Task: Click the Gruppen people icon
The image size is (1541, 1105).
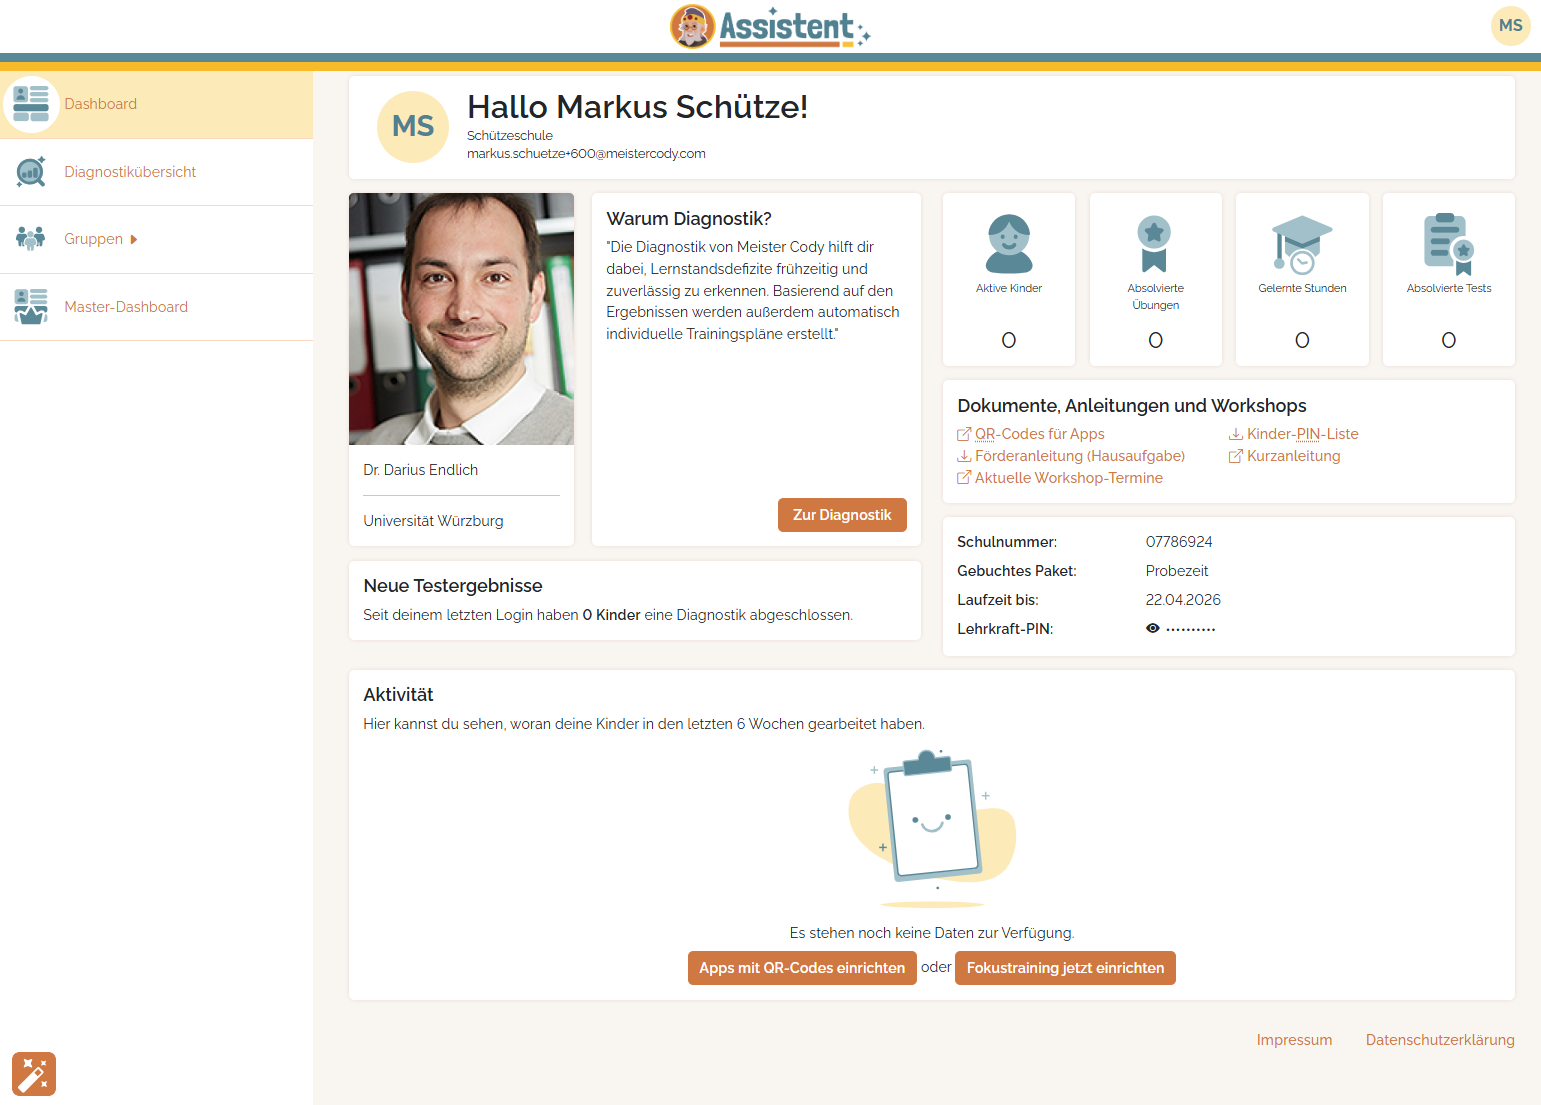Action: coord(31,239)
